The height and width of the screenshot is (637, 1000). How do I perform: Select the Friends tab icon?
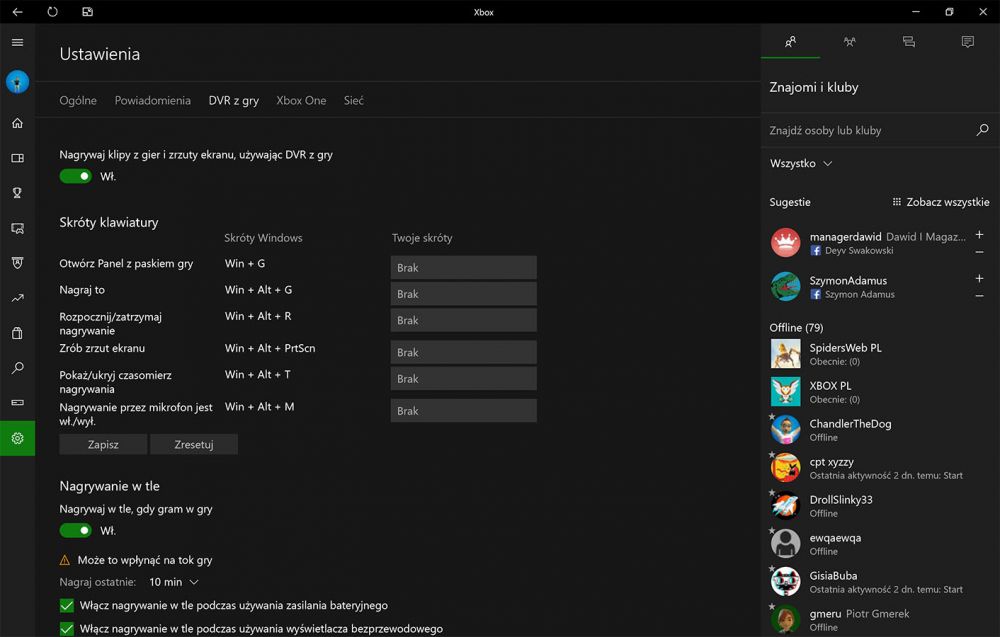point(790,42)
